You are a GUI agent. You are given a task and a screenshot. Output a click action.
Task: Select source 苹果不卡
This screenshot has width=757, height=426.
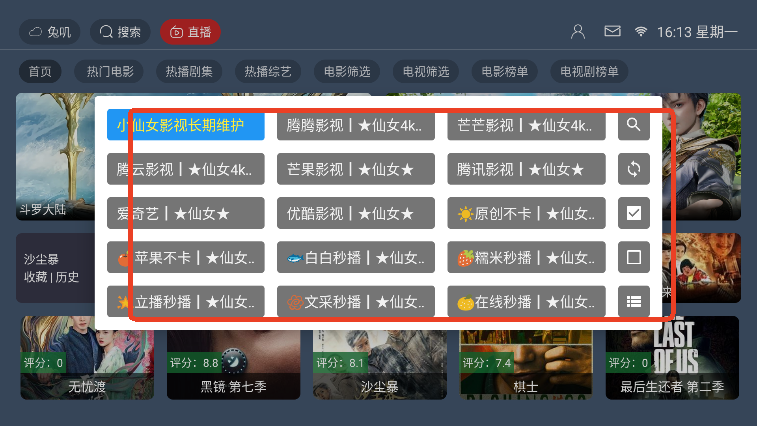(185, 257)
